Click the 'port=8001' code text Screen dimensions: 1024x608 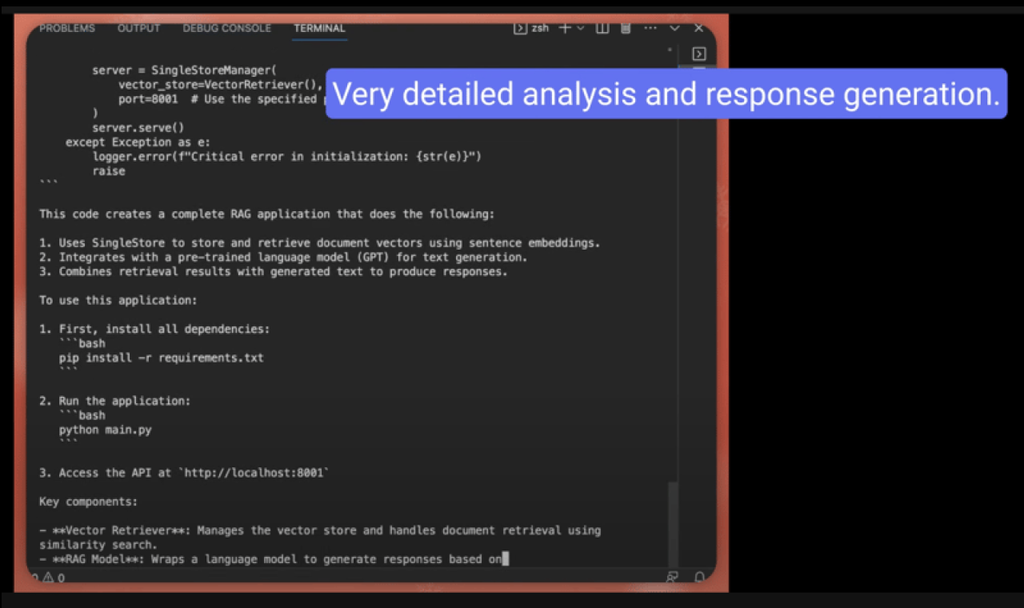pyautogui.click(x=148, y=99)
